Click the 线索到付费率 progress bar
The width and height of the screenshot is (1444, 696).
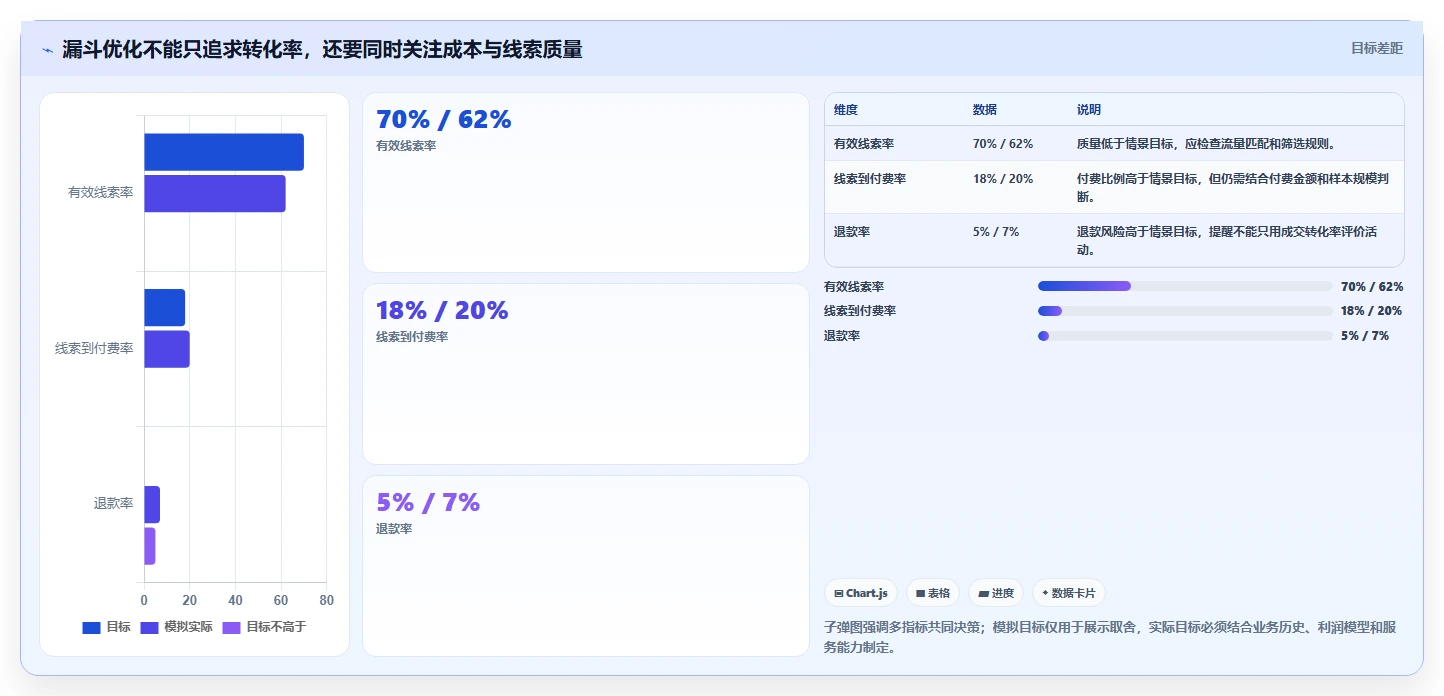pyautogui.click(x=1185, y=311)
